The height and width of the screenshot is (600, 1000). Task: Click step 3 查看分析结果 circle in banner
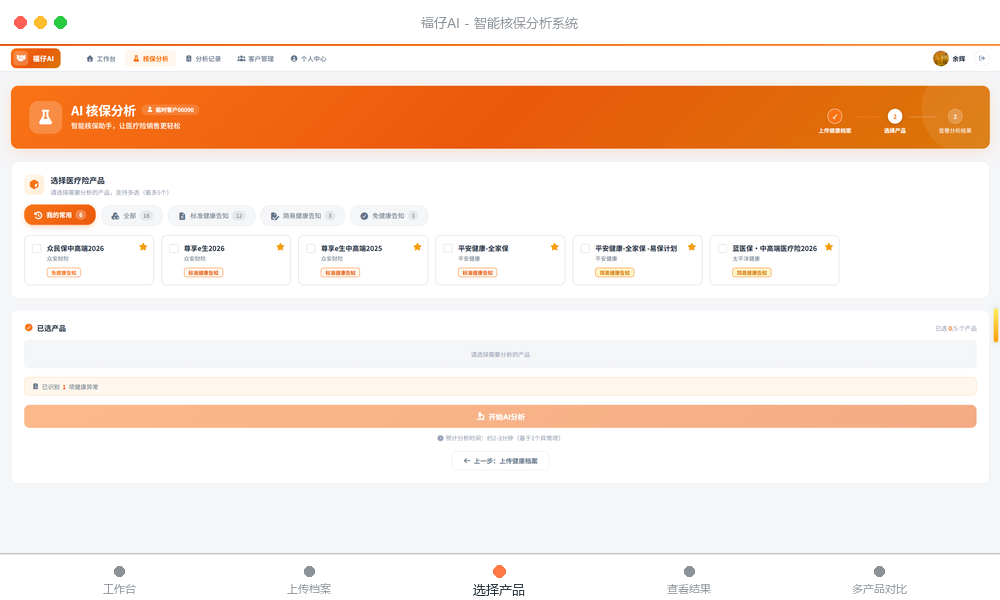954,116
